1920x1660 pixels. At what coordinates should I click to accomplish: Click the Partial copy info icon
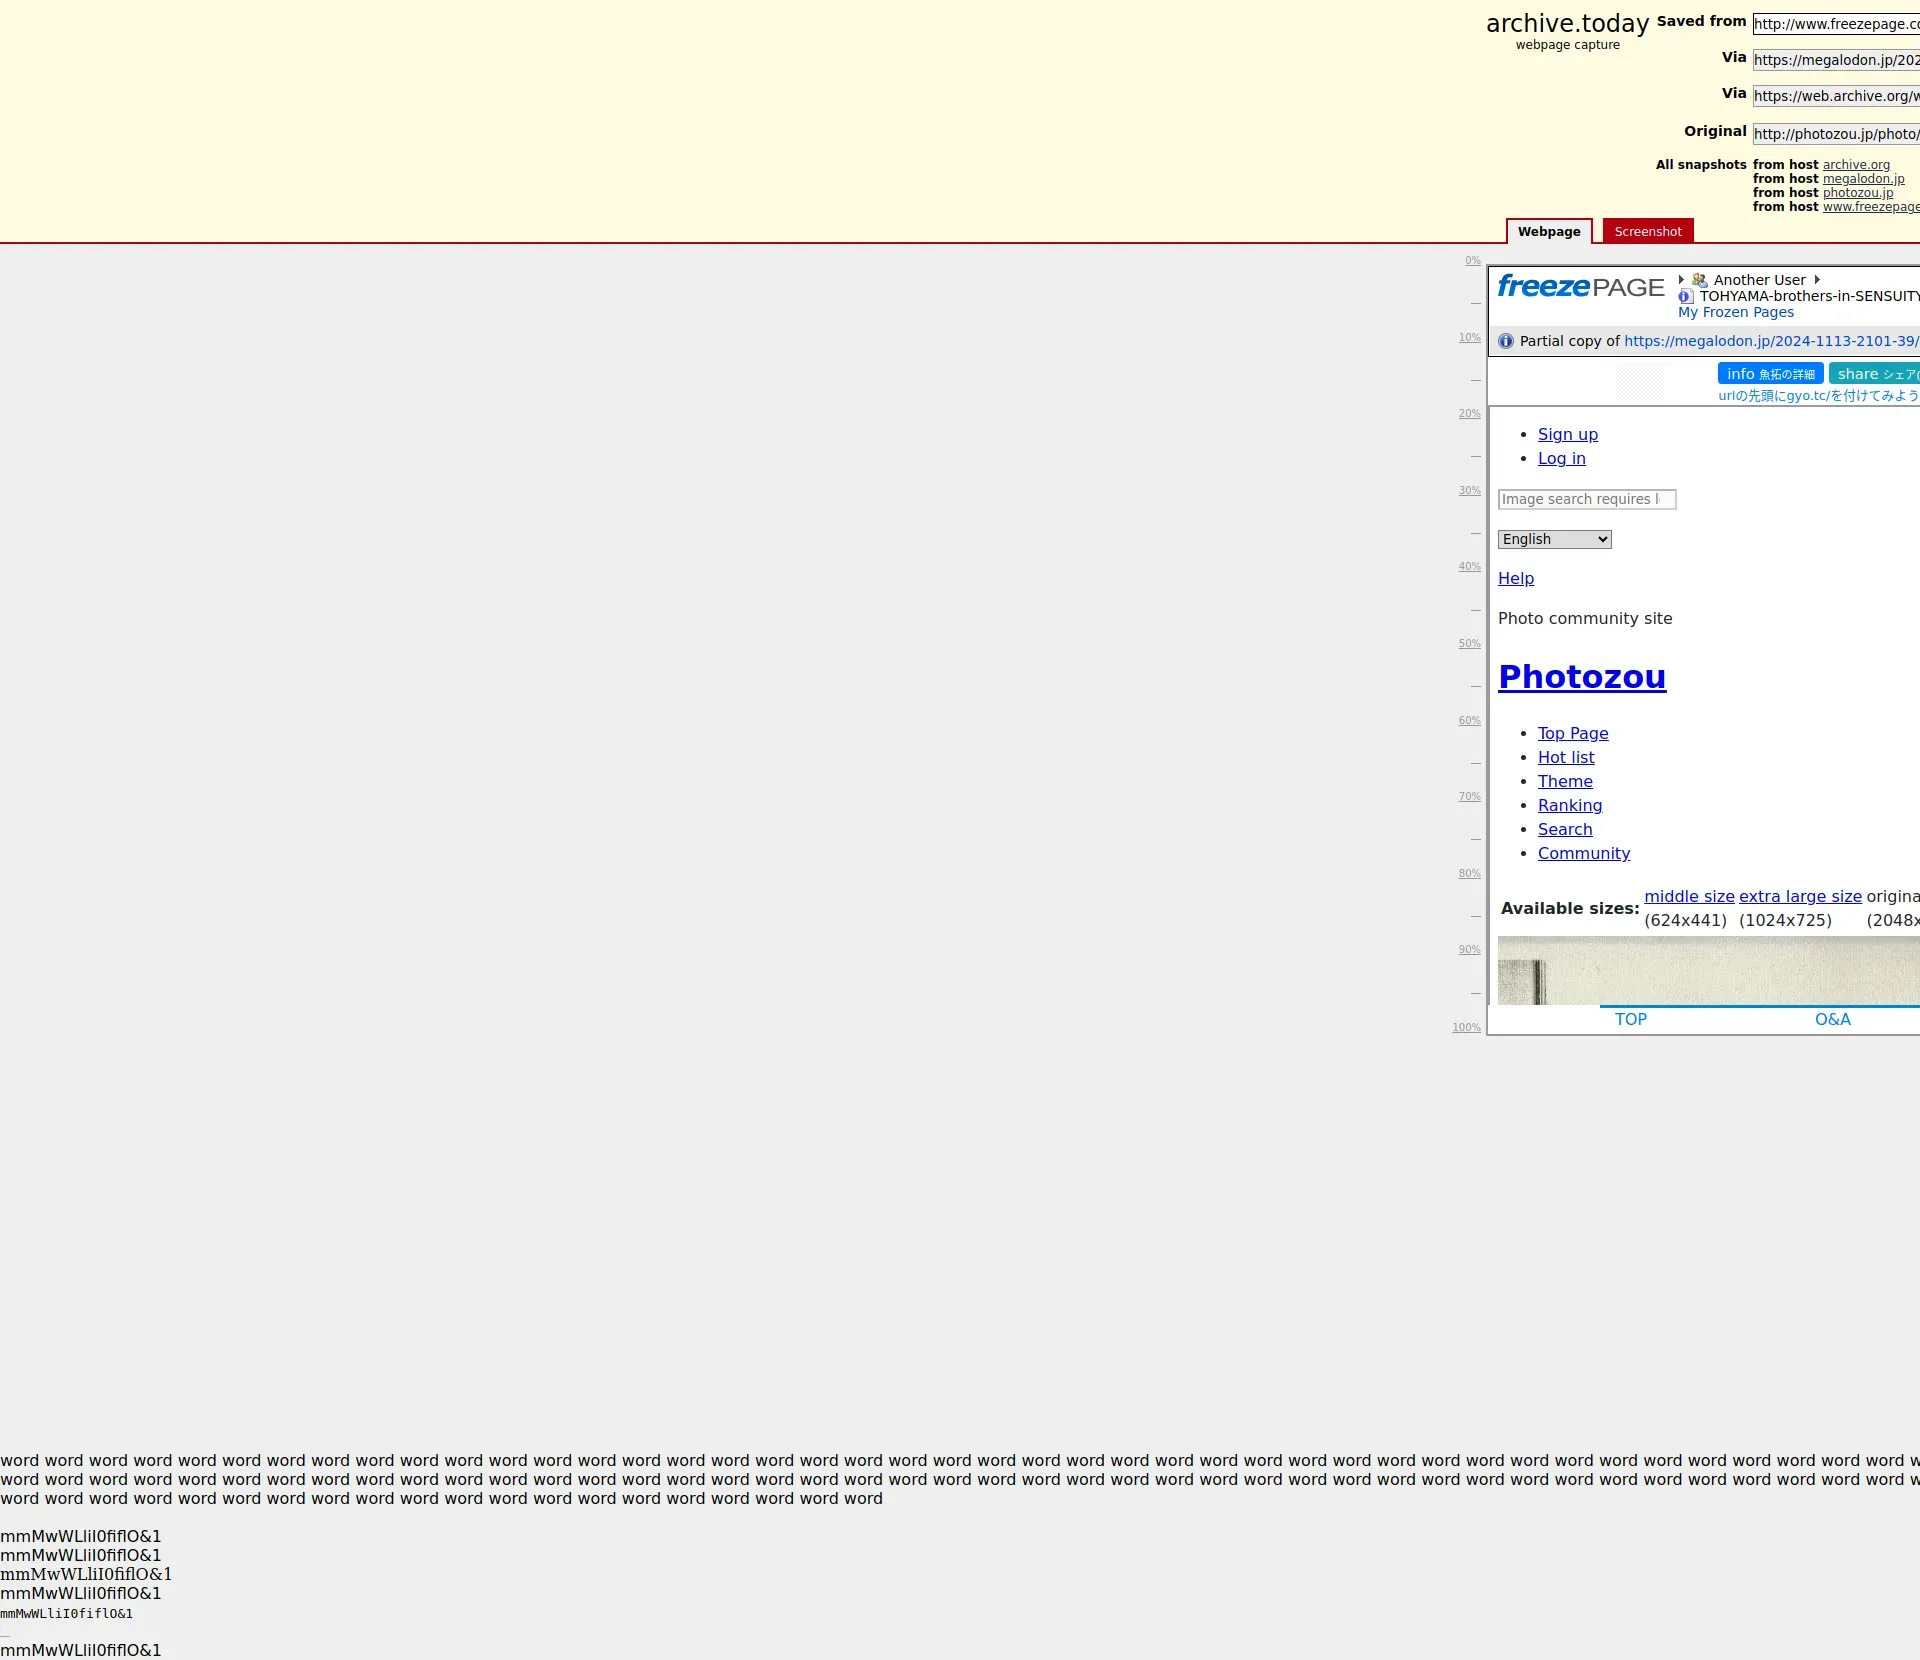(x=1506, y=341)
